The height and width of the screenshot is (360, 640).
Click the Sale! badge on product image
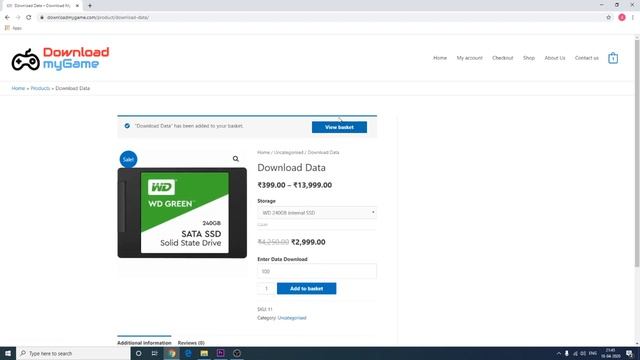coord(128,159)
